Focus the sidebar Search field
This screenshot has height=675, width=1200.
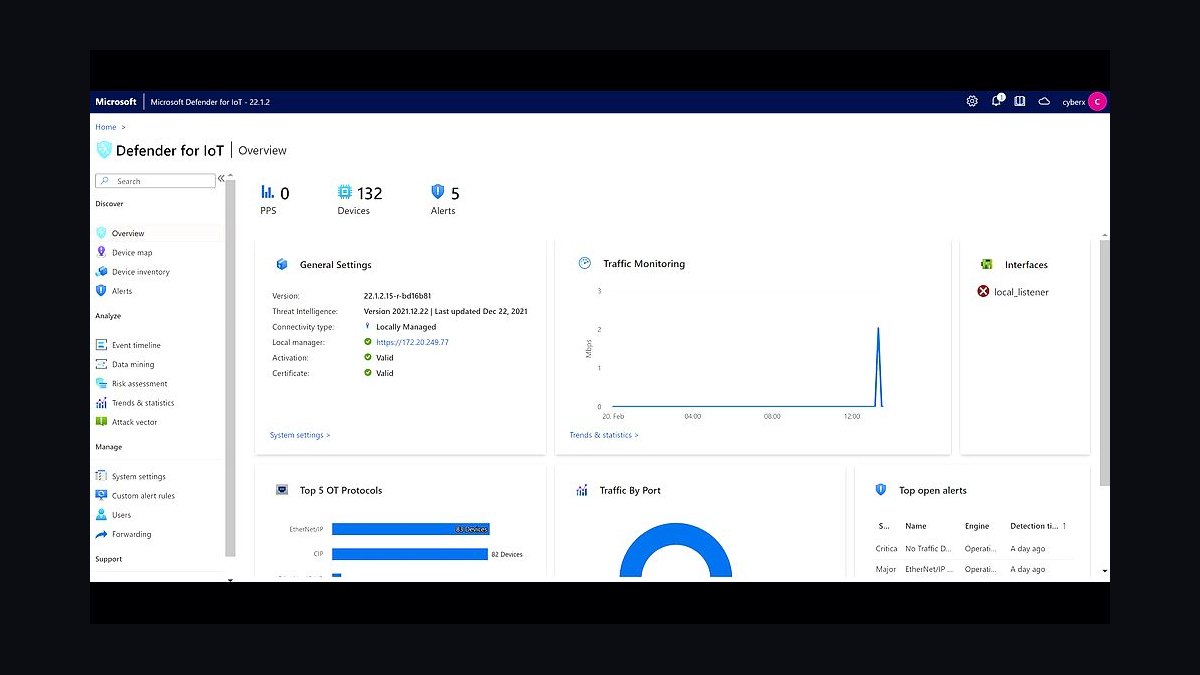pyautogui.click(x=155, y=181)
